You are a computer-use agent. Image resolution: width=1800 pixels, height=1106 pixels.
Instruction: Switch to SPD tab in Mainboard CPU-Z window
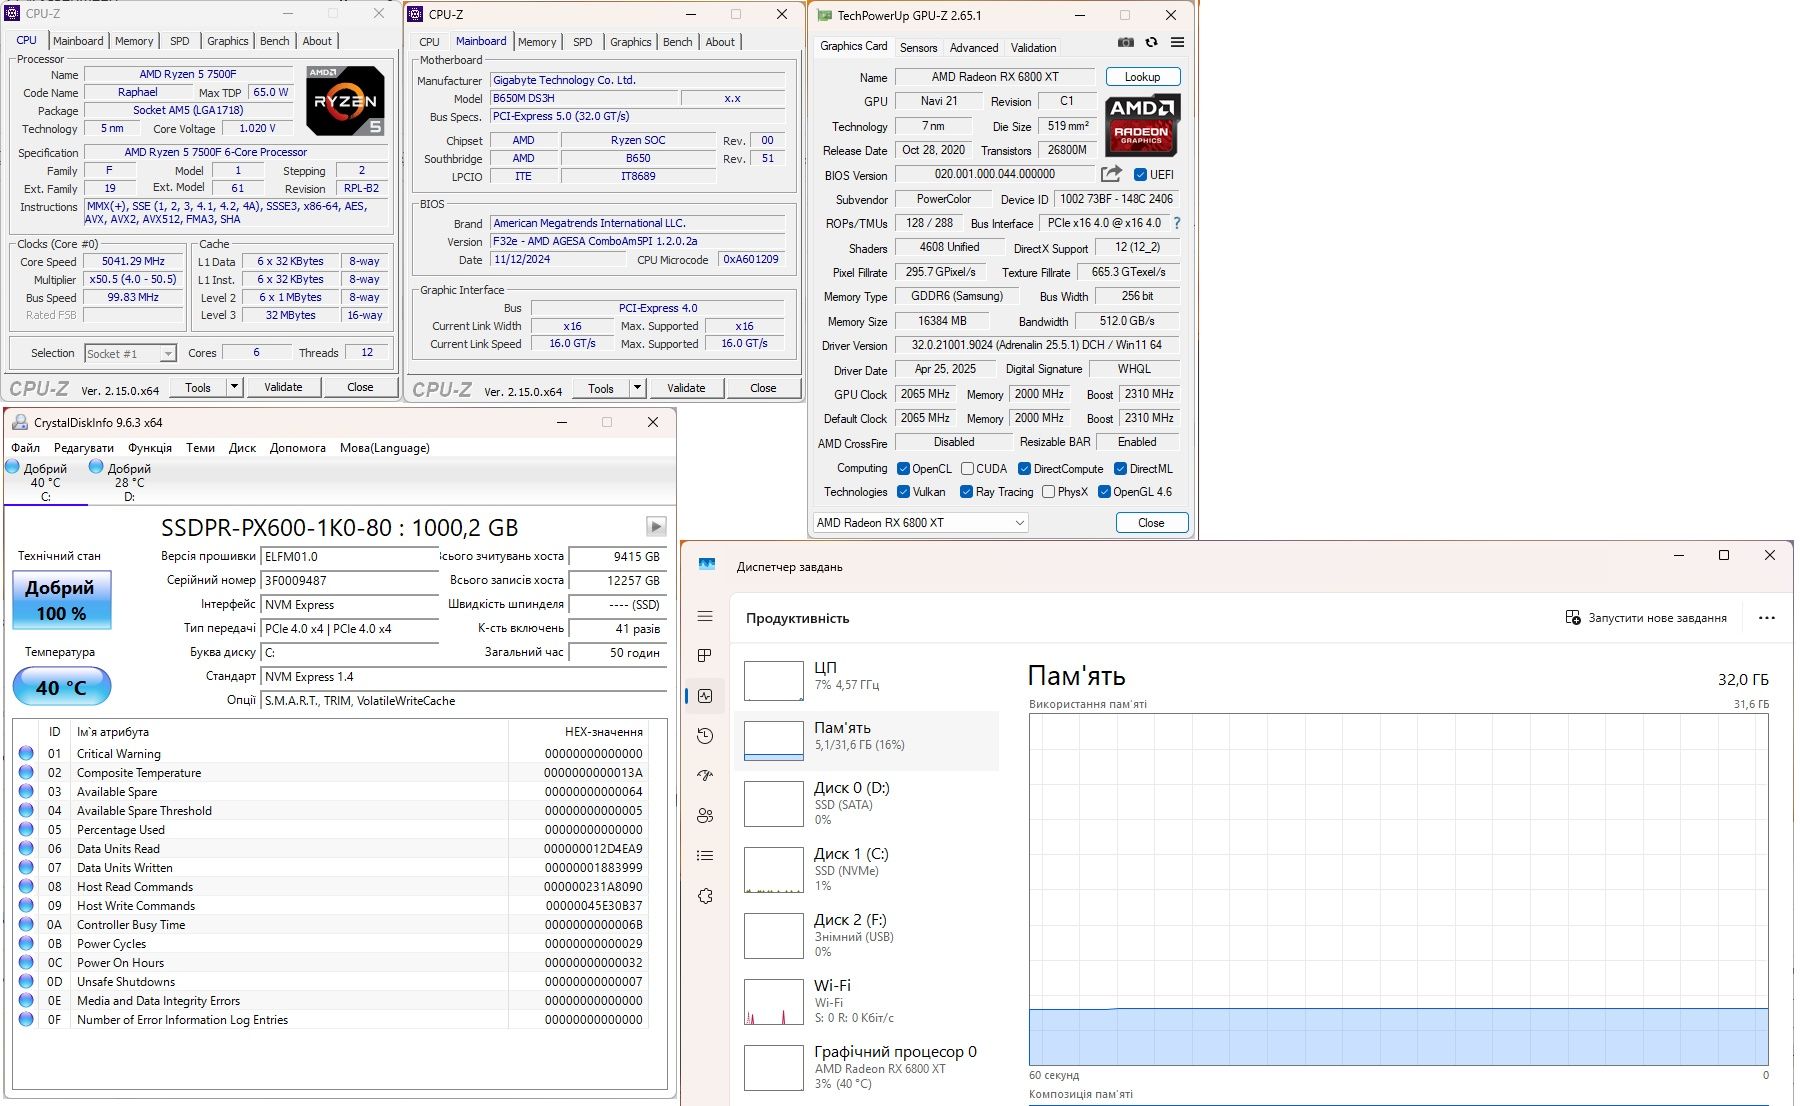(583, 42)
